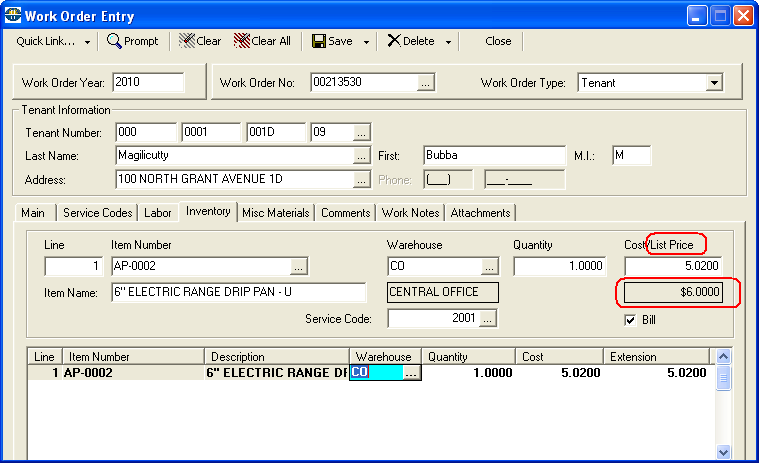The height and width of the screenshot is (463, 759).
Task: Open the Delete dropdown arrow
Action: point(448,42)
